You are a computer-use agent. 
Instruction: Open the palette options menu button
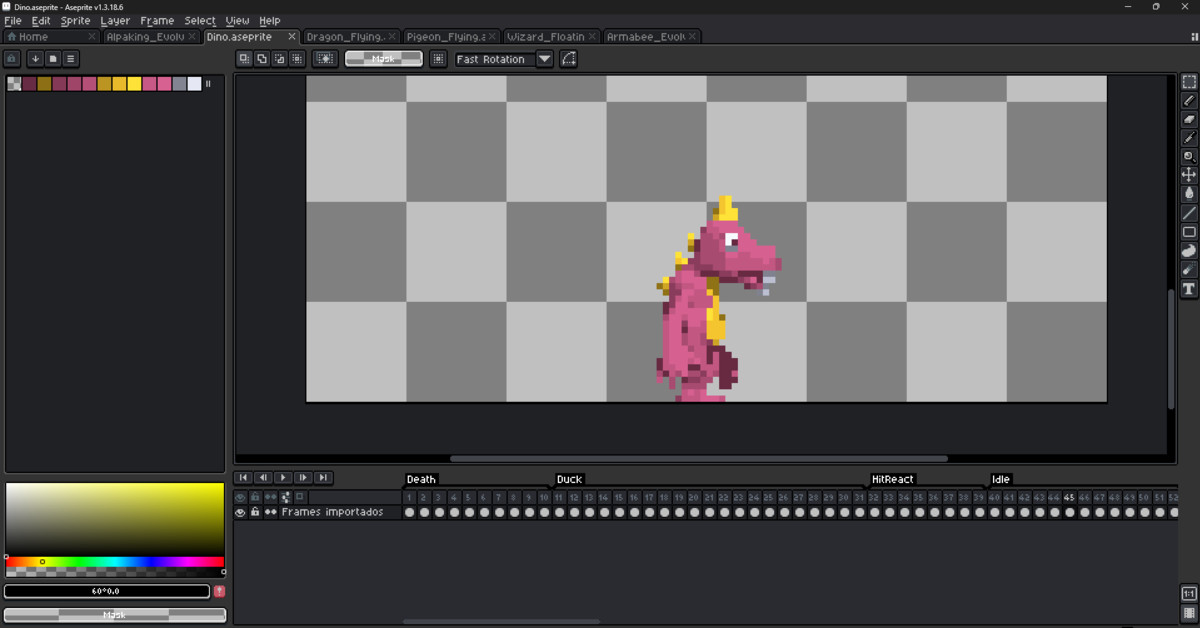(x=71, y=59)
